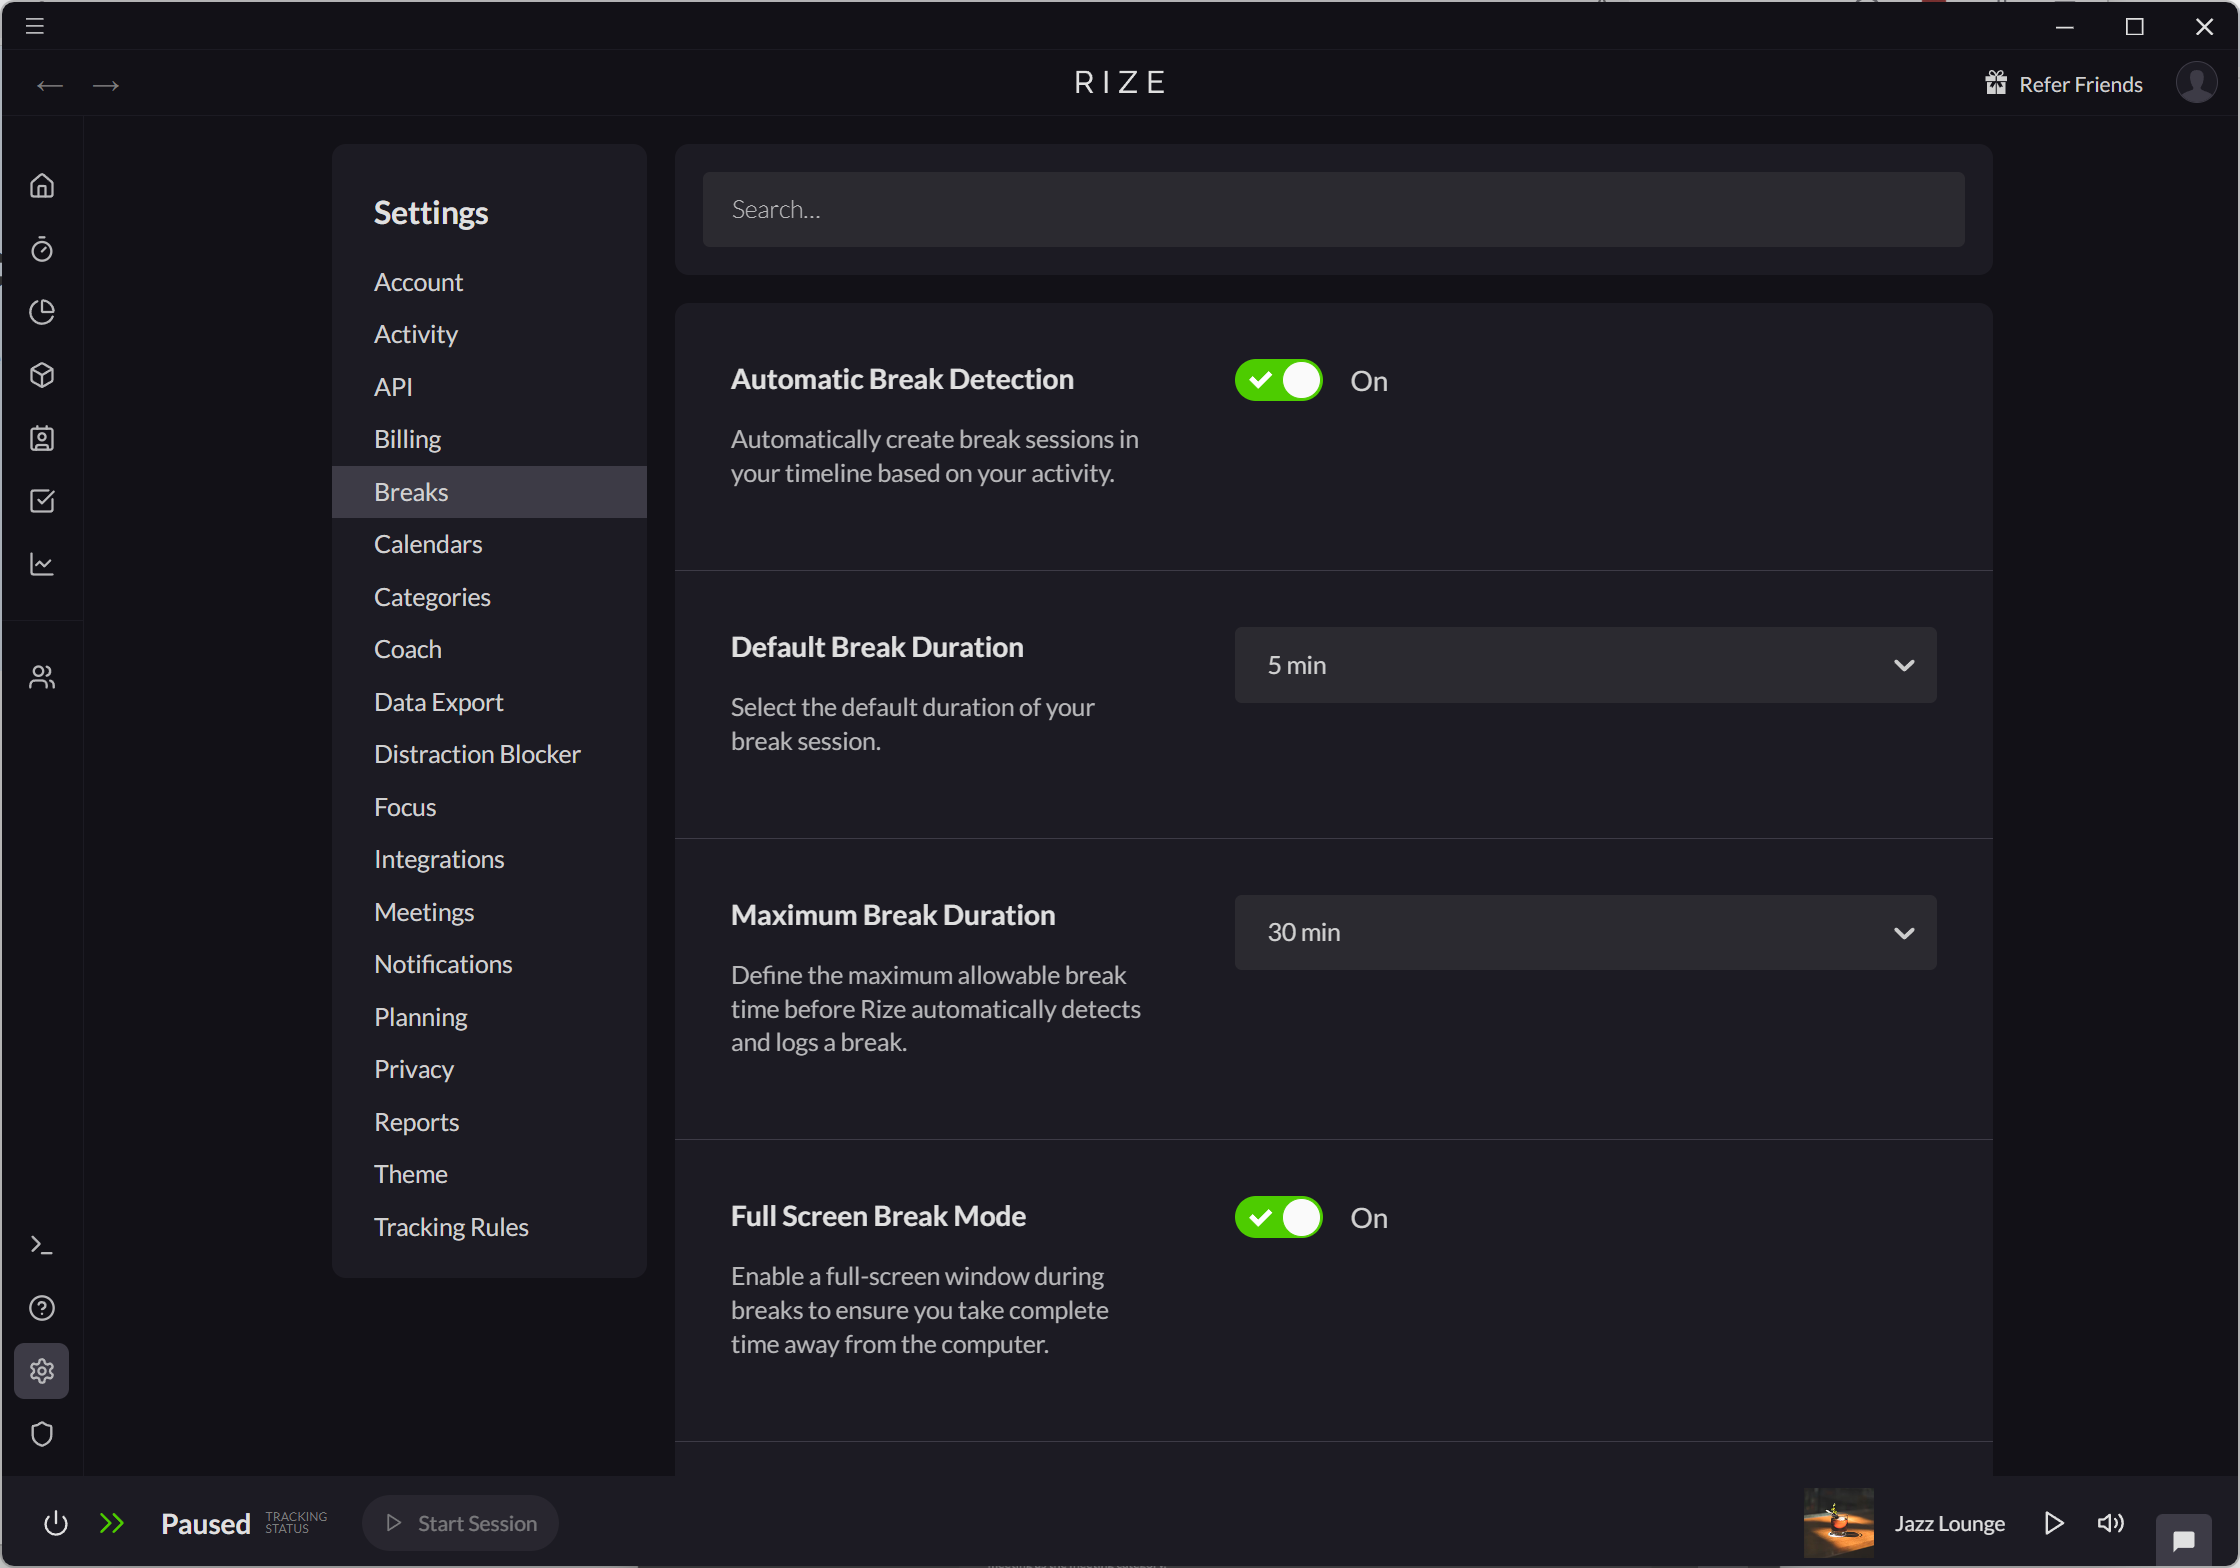Open the terminal icon near sidebar bottom
Screen dimensions: 2240x1568
[x=42, y=1244]
